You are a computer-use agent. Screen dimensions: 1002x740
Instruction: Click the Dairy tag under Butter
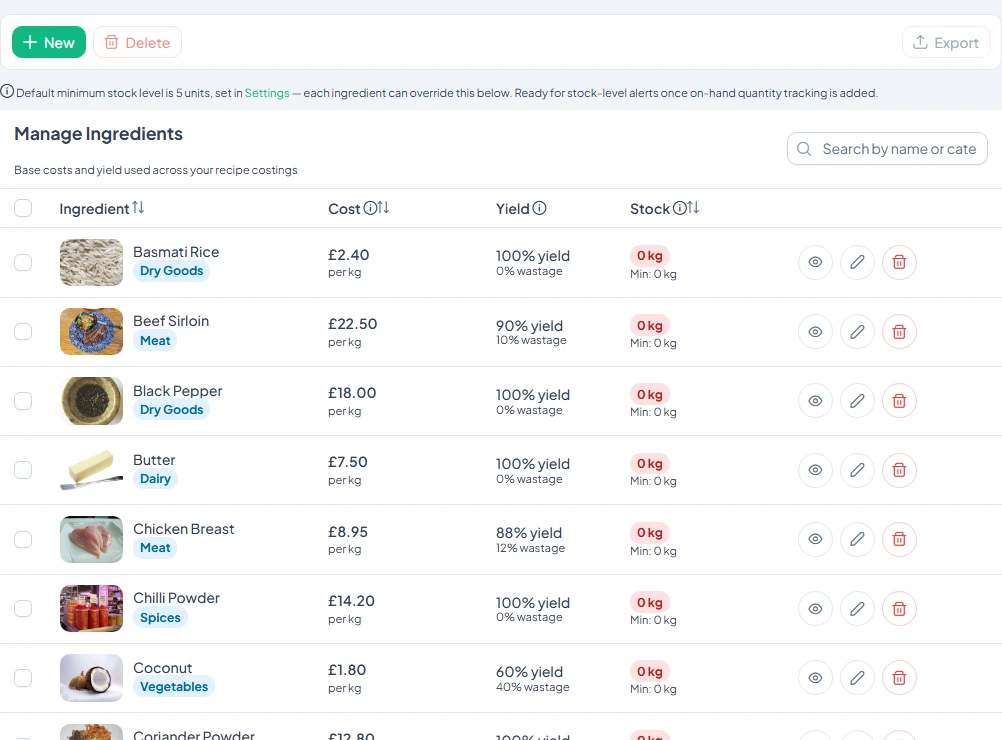(155, 479)
